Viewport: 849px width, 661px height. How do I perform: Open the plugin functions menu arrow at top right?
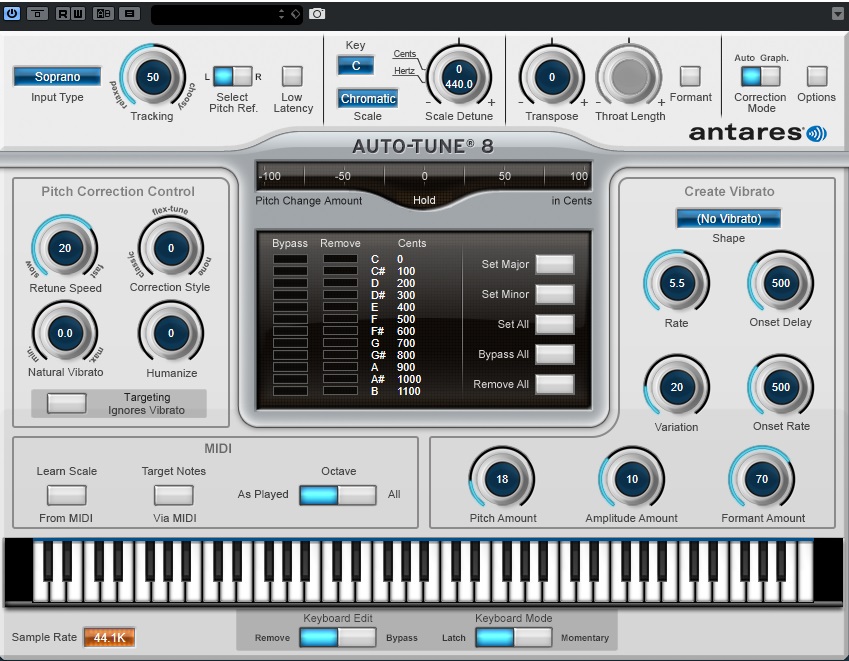pos(837,14)
